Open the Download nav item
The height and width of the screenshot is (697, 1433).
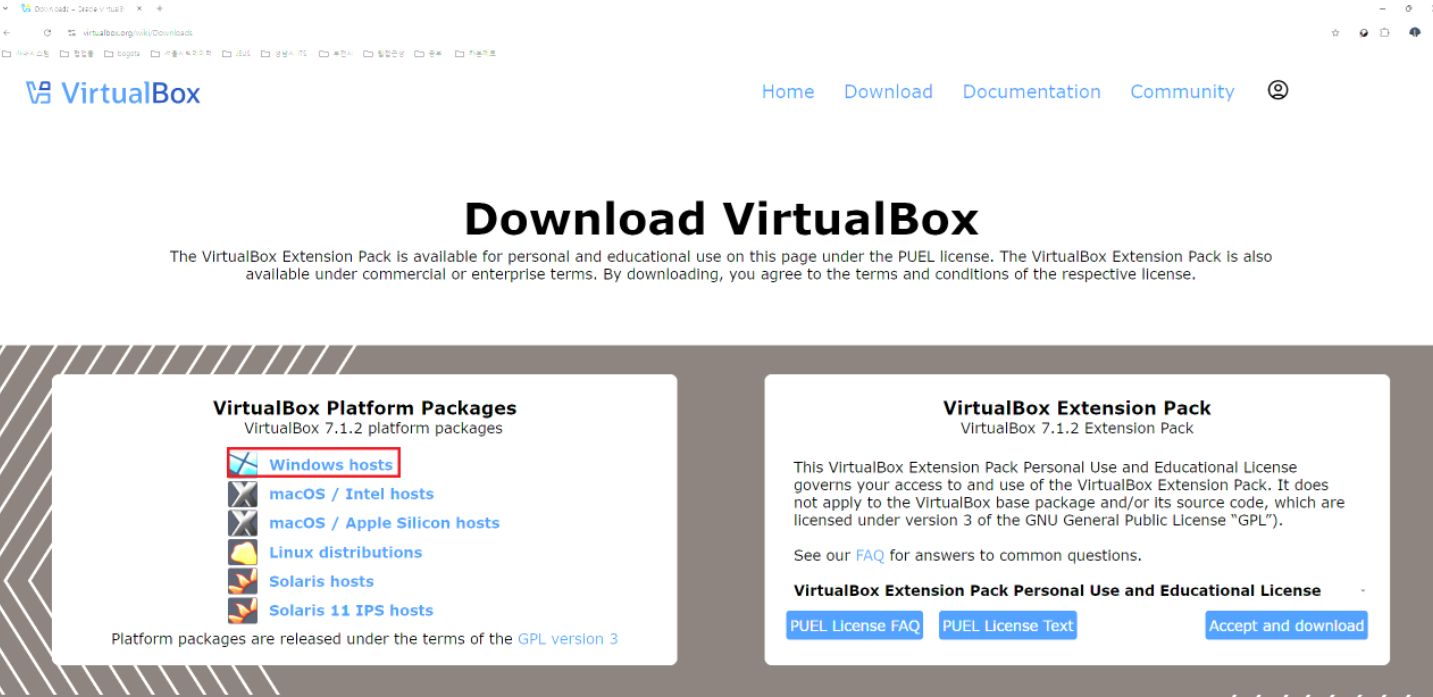tap(888, 91)
